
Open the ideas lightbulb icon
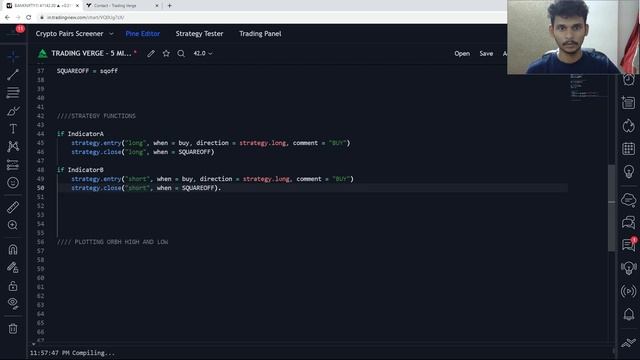[629, 171]
